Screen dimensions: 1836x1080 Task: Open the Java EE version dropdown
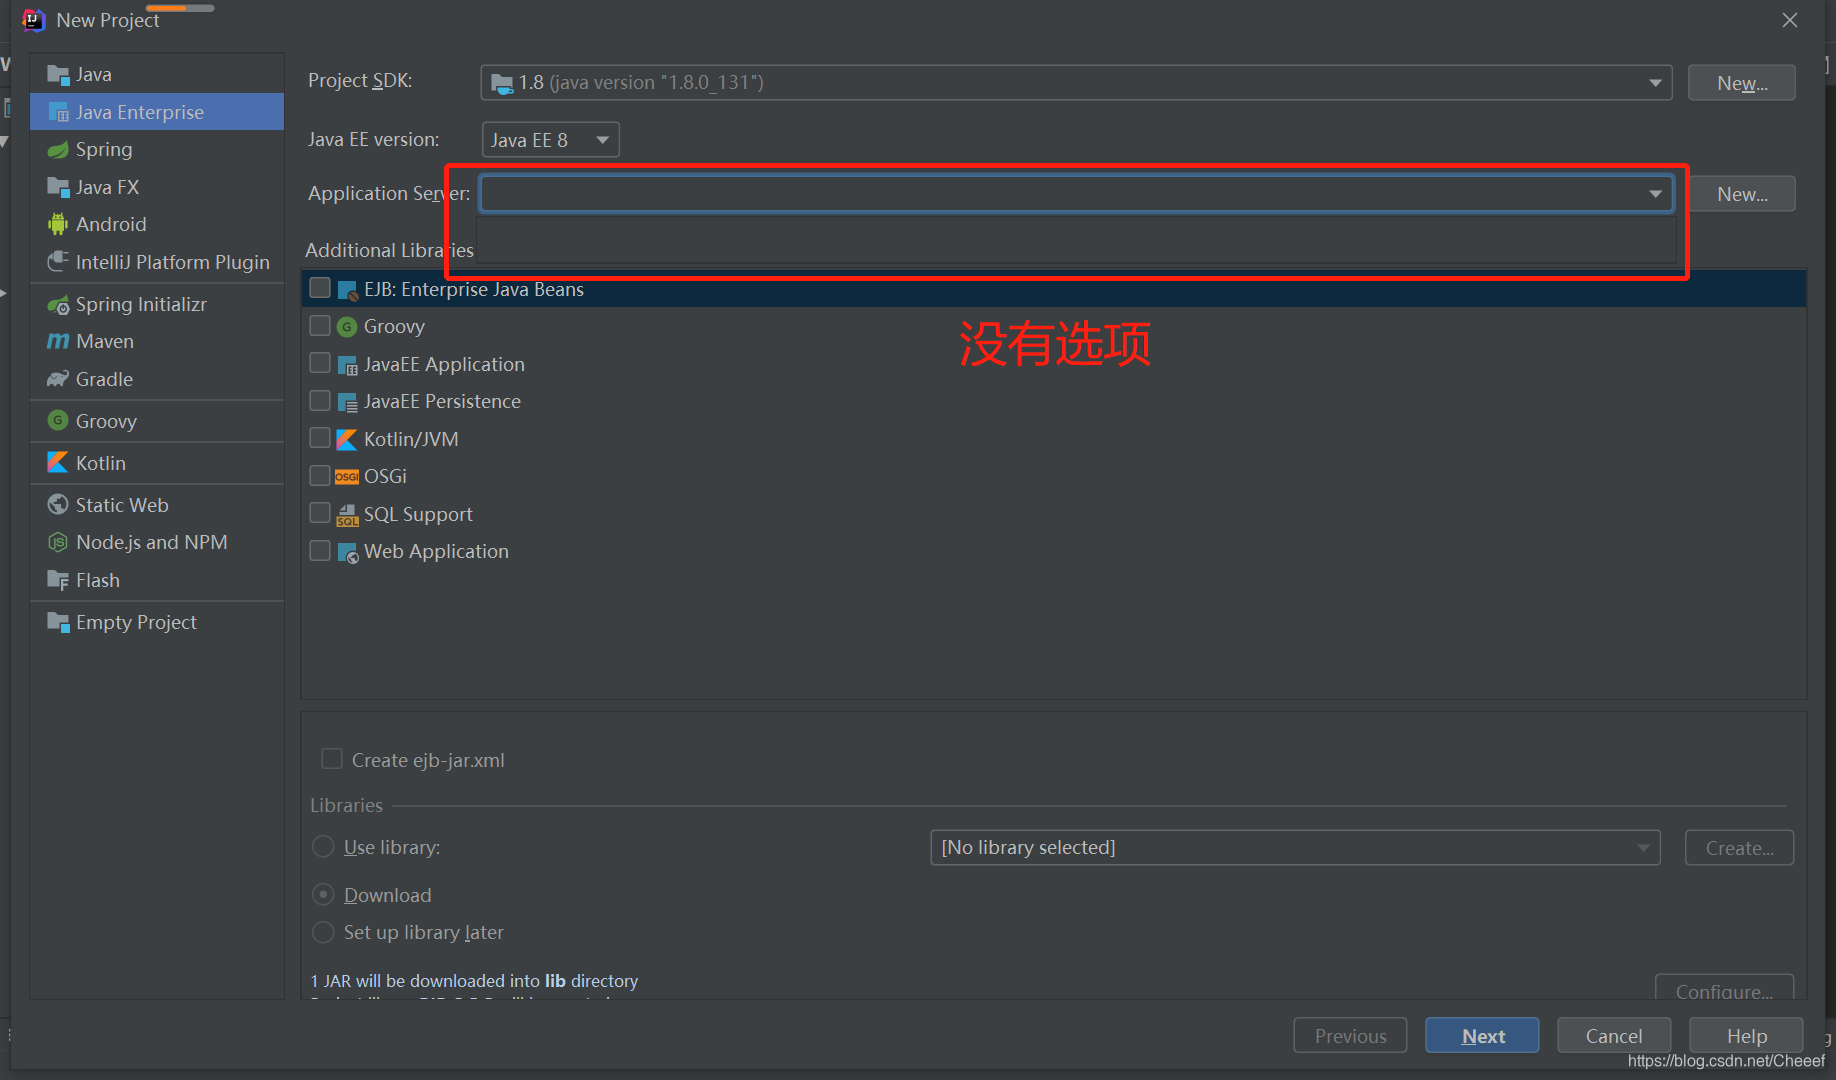(x=550, y=140)
